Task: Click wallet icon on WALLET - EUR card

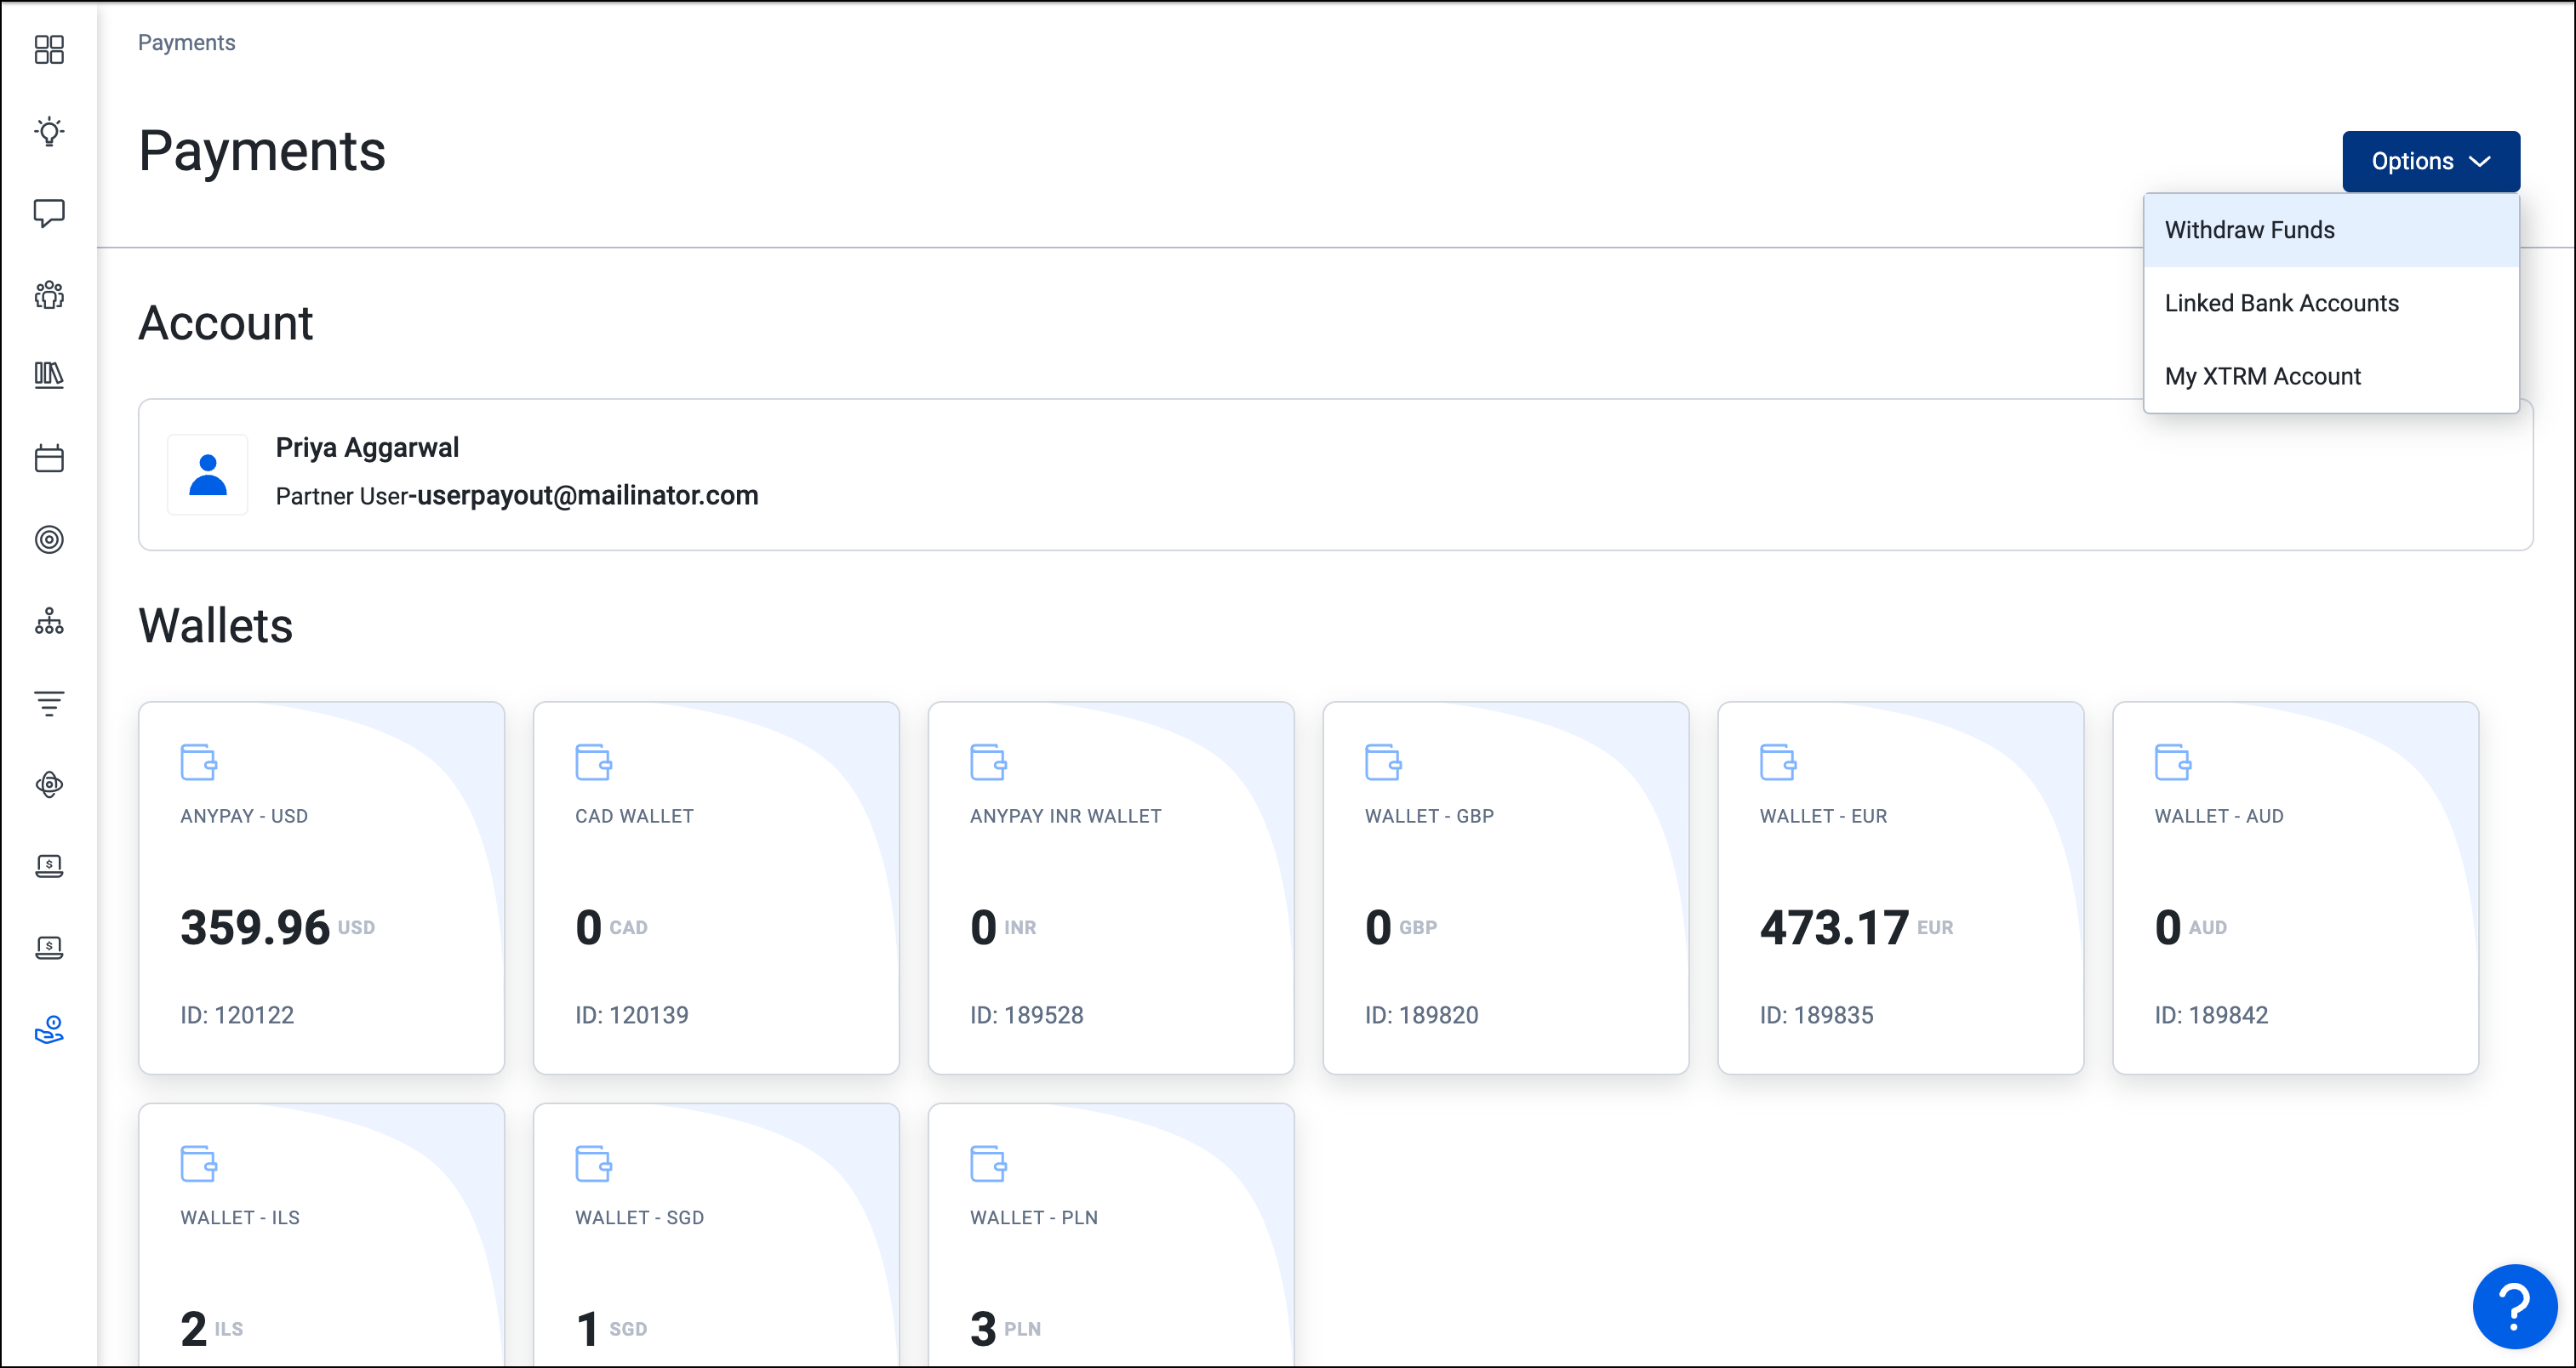Action: [x=1779, y=762]
